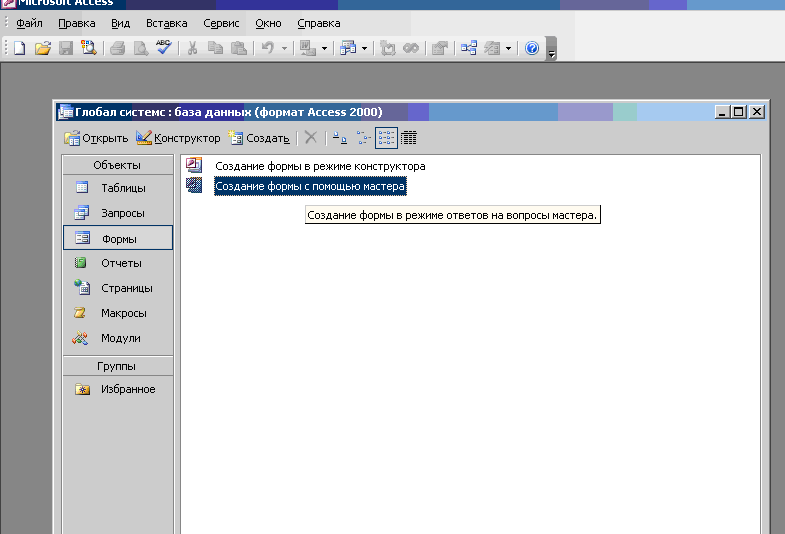This screenshot has height=534, width=785.
Task: Click the Open folder toolbar icon
Action: (43, 48)
